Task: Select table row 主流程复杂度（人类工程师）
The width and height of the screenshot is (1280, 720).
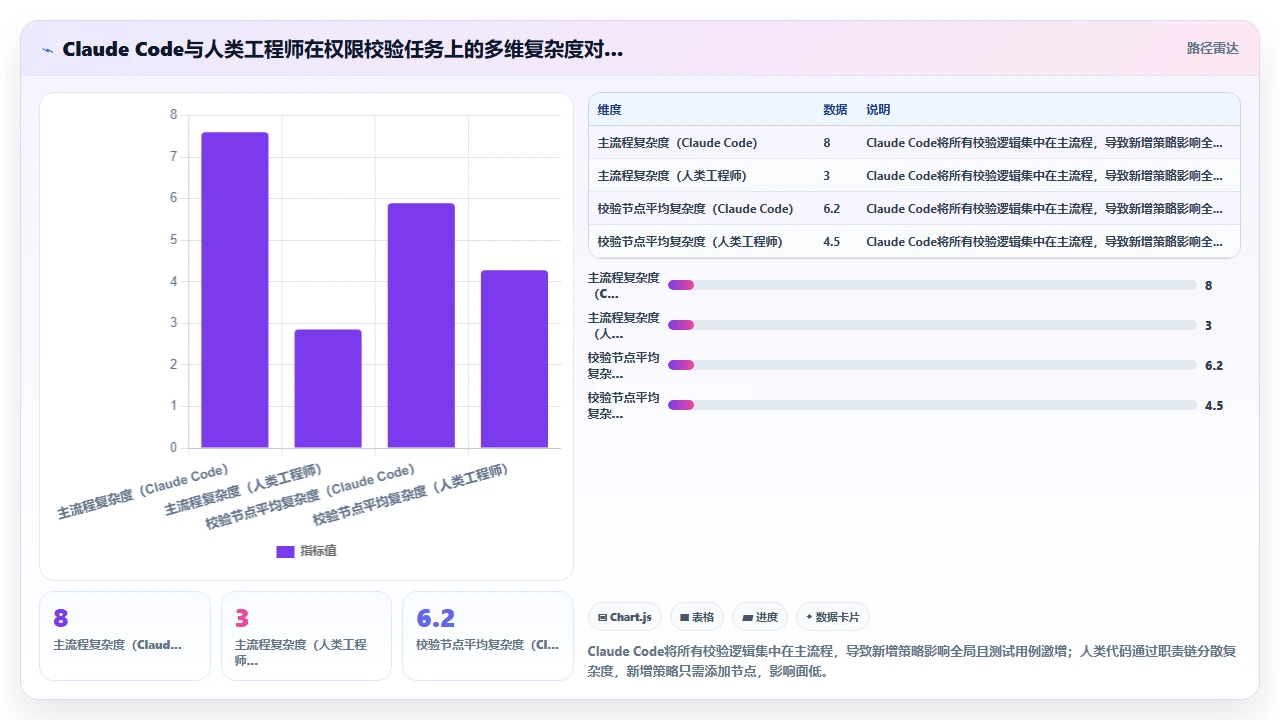Action: click(914, 176)
